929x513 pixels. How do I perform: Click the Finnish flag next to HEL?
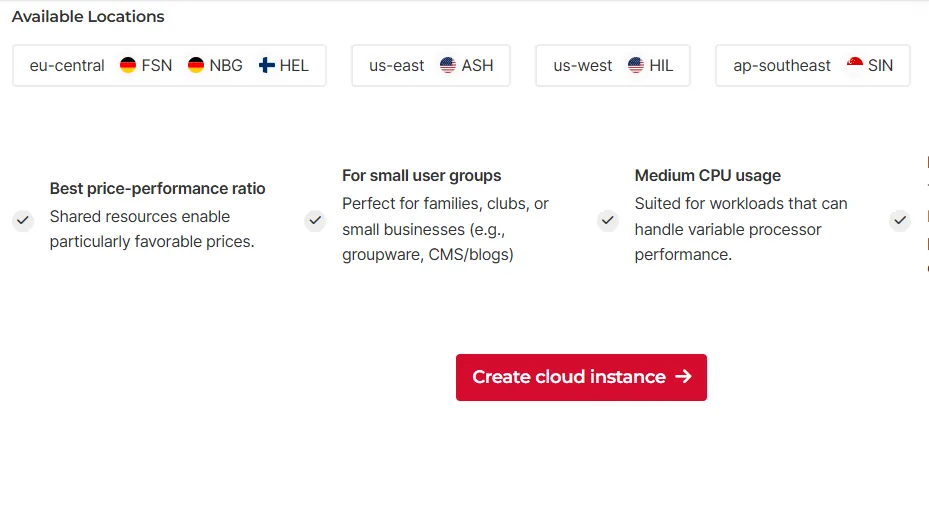(x=267, y=65)
